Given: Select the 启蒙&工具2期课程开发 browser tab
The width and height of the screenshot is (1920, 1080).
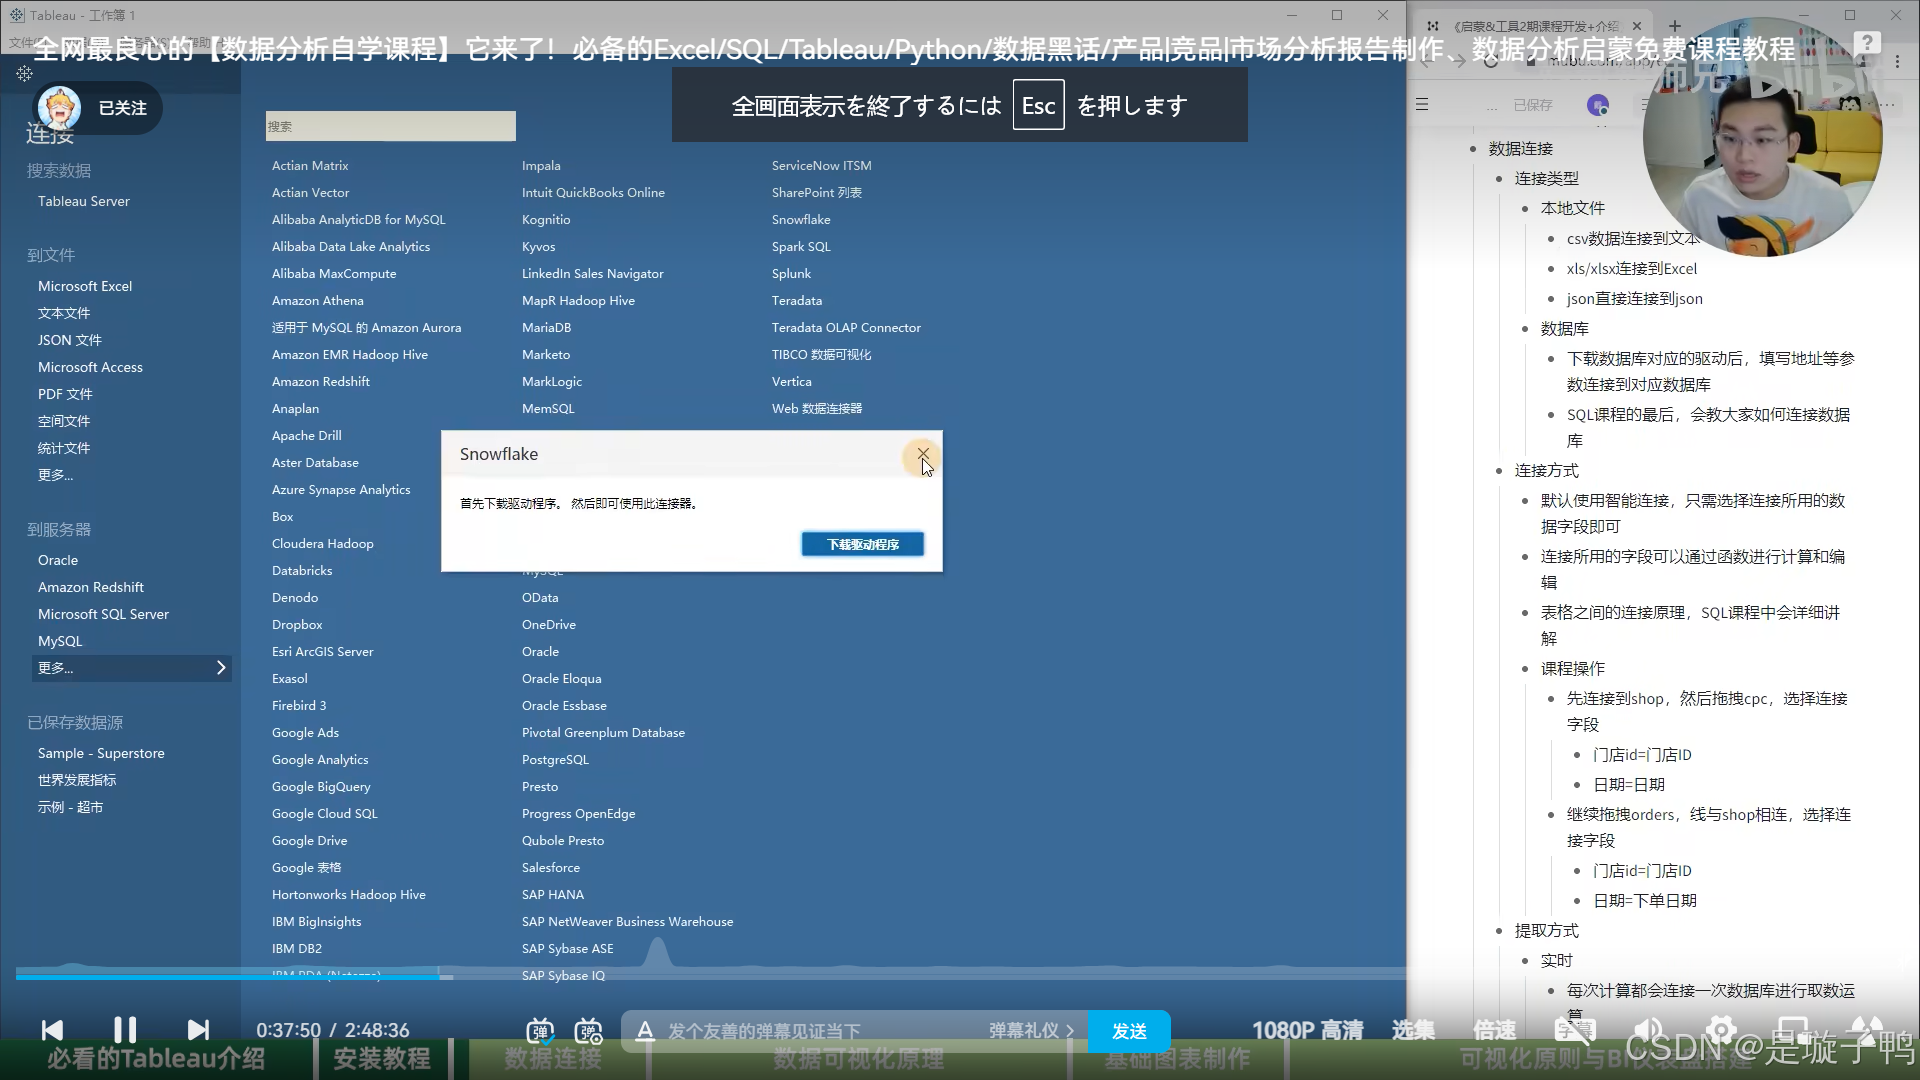Looking at the screenshot, I should [1535, 26].
